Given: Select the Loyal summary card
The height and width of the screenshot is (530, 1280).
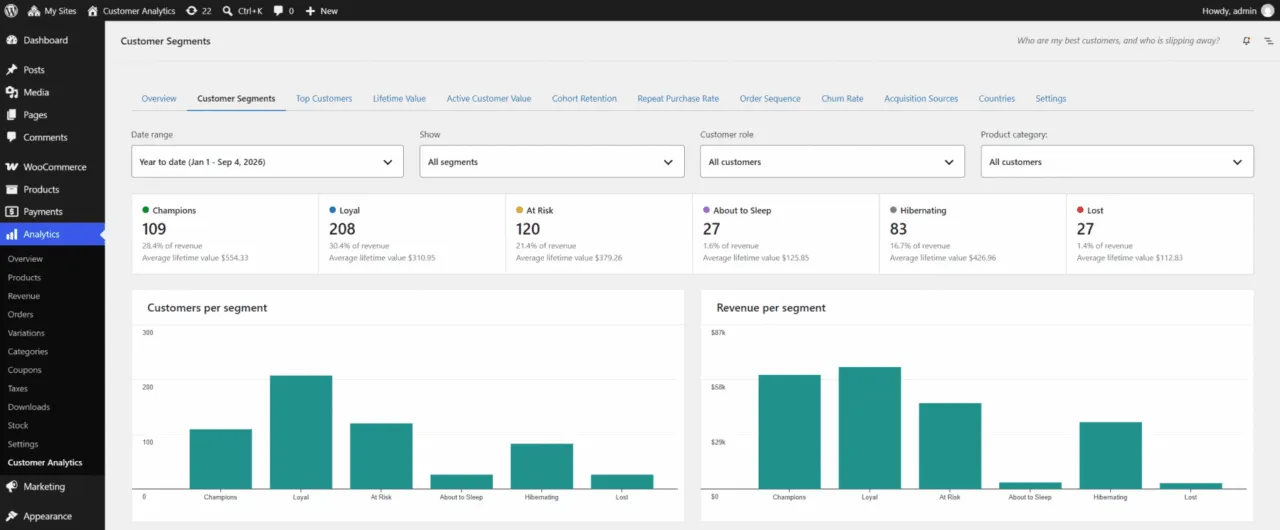Looking at the screenshot, I should pyautogui.click(x=412, y=234).
